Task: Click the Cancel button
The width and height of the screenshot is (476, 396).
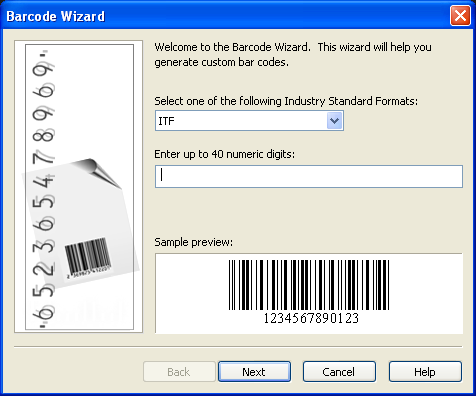Action: 339,371
